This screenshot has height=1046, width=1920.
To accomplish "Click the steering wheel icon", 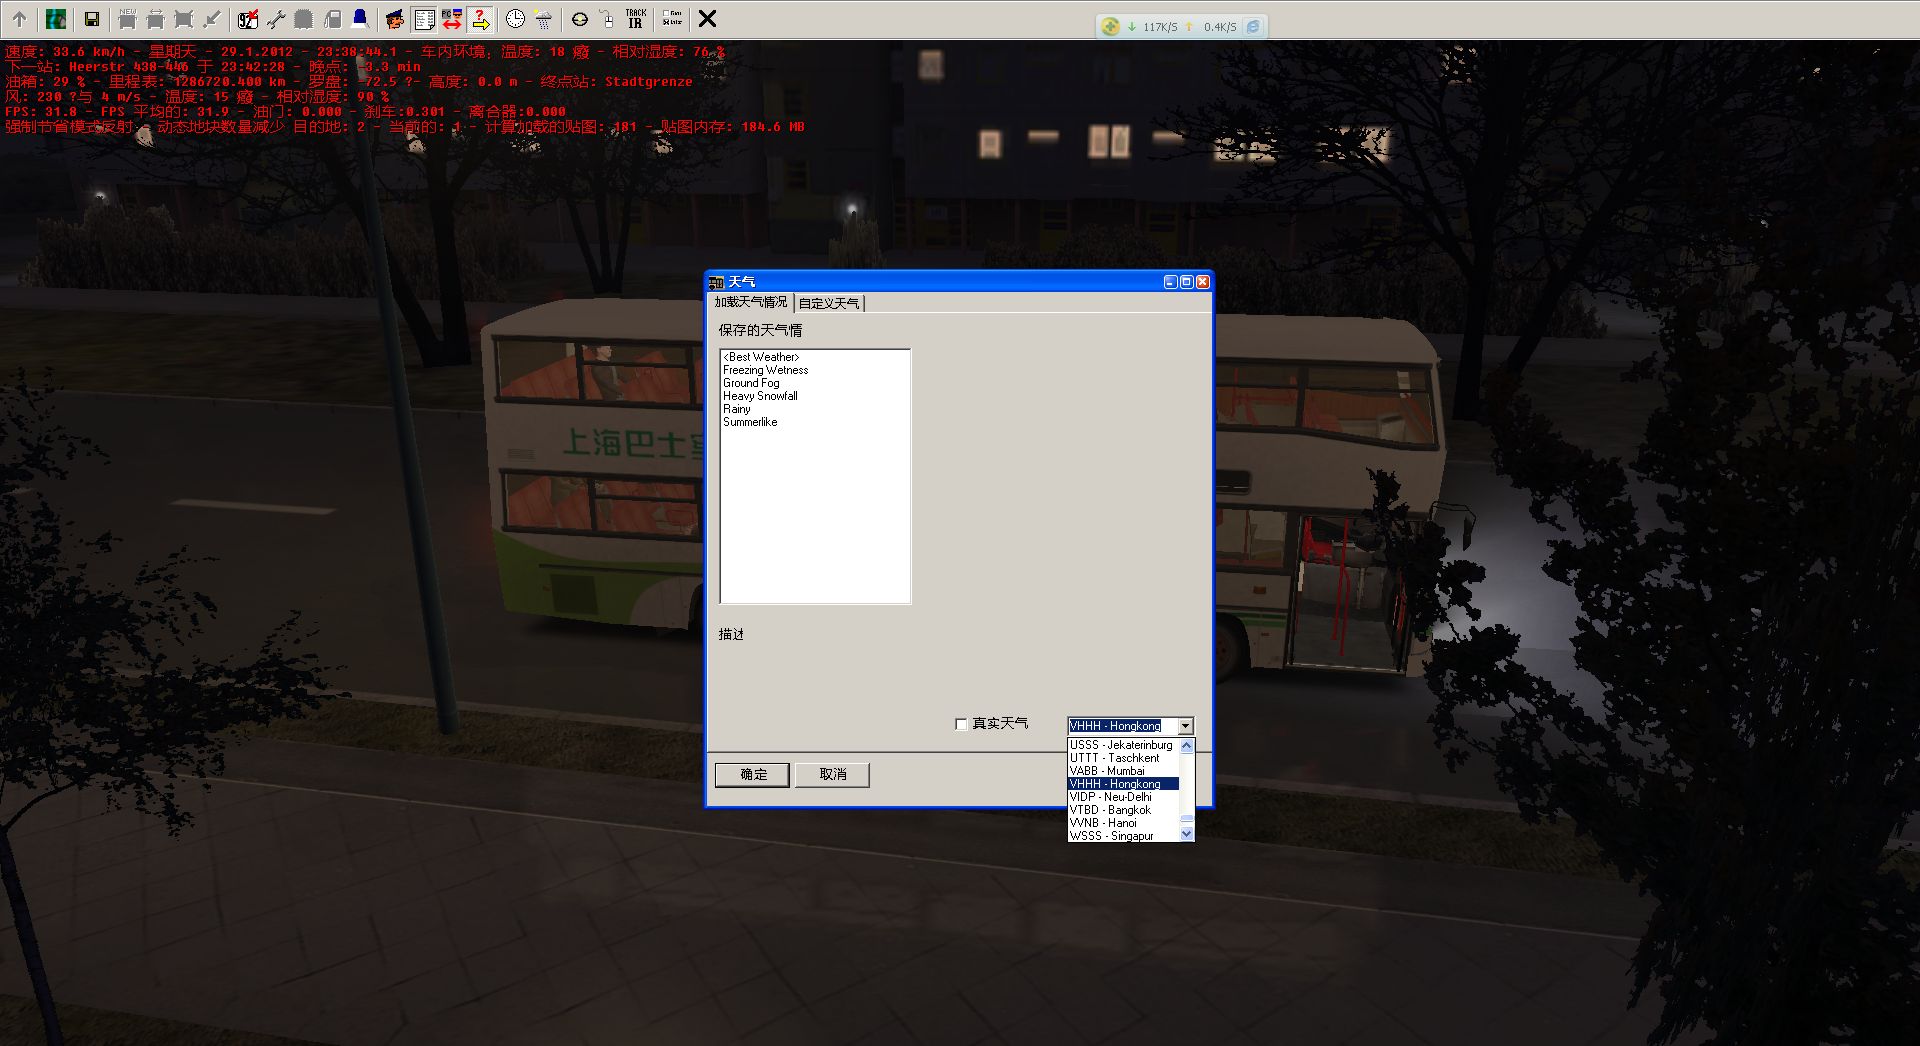I will pos(579,19).
